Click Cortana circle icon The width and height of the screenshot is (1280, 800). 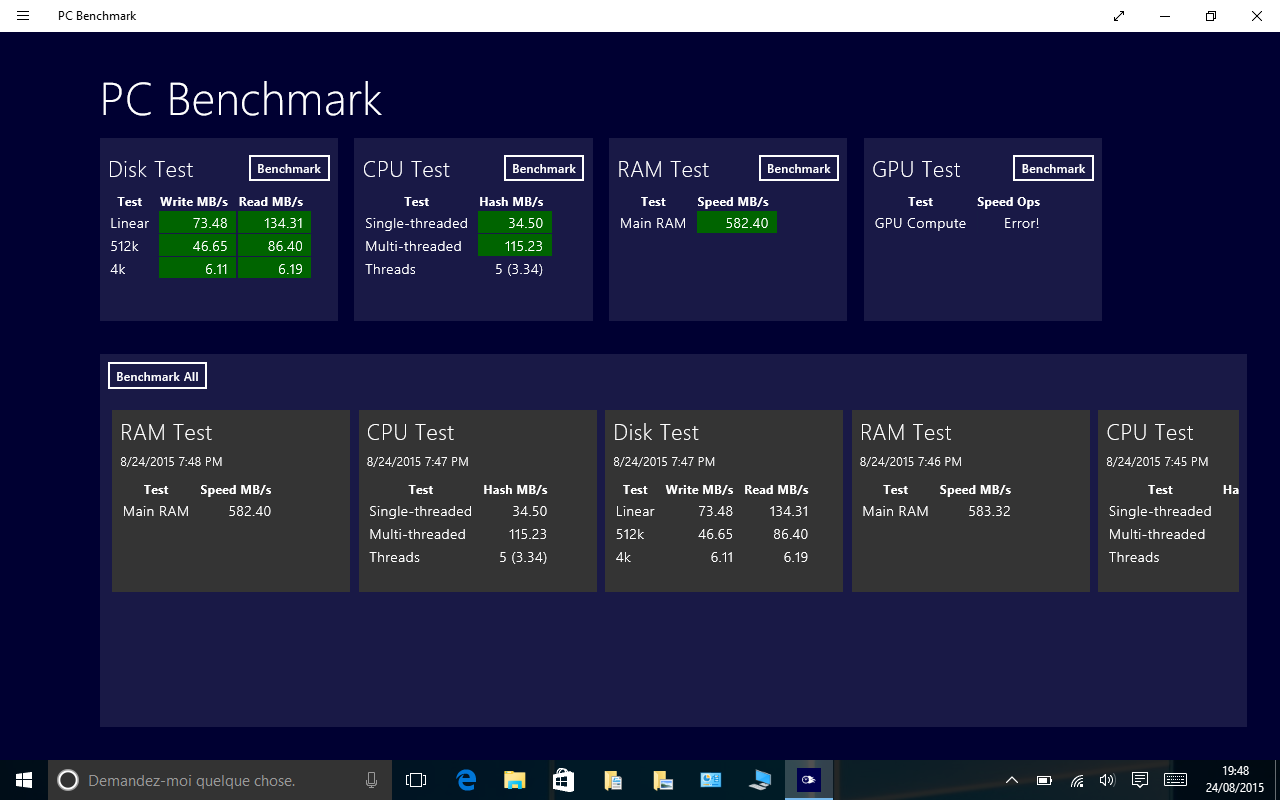[68, 780]
